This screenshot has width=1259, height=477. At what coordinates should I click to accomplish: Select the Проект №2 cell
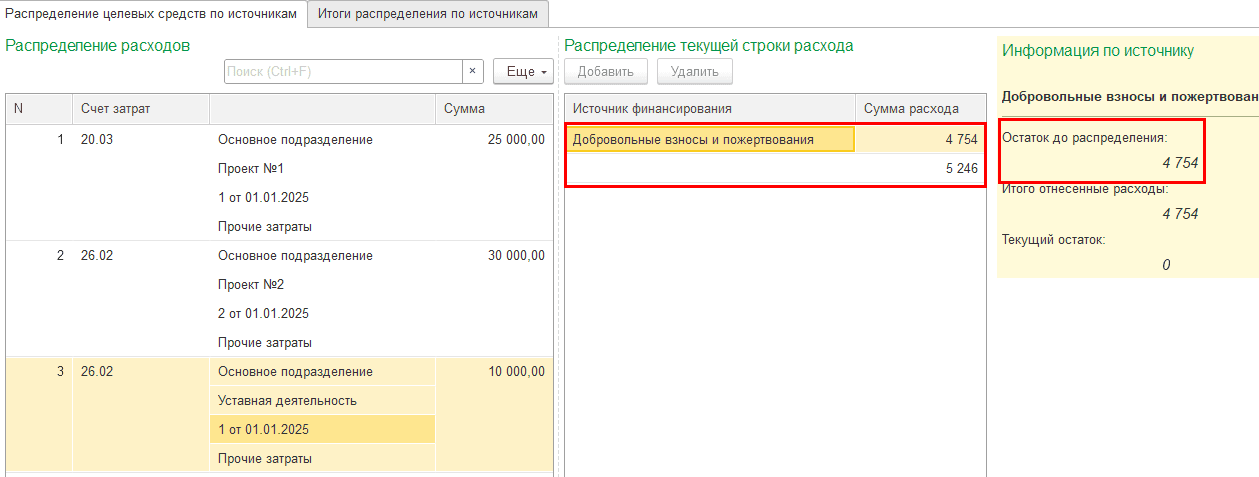322,285
